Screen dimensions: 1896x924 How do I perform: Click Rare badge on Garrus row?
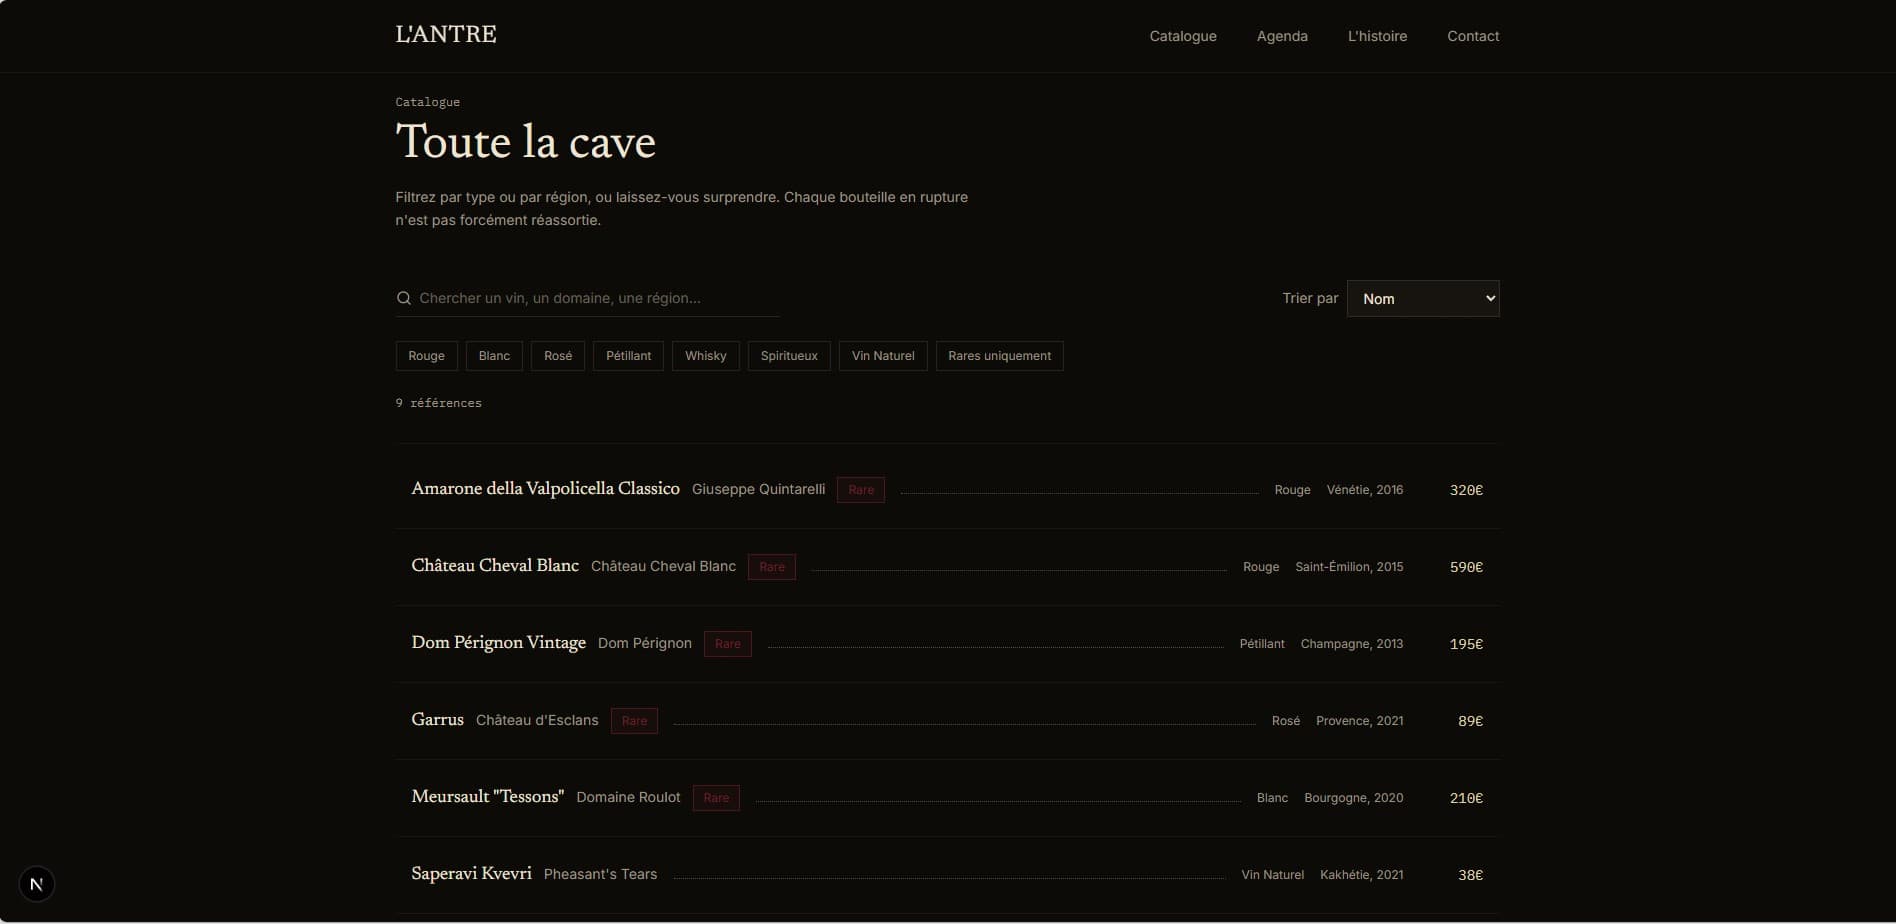point(634,721)
